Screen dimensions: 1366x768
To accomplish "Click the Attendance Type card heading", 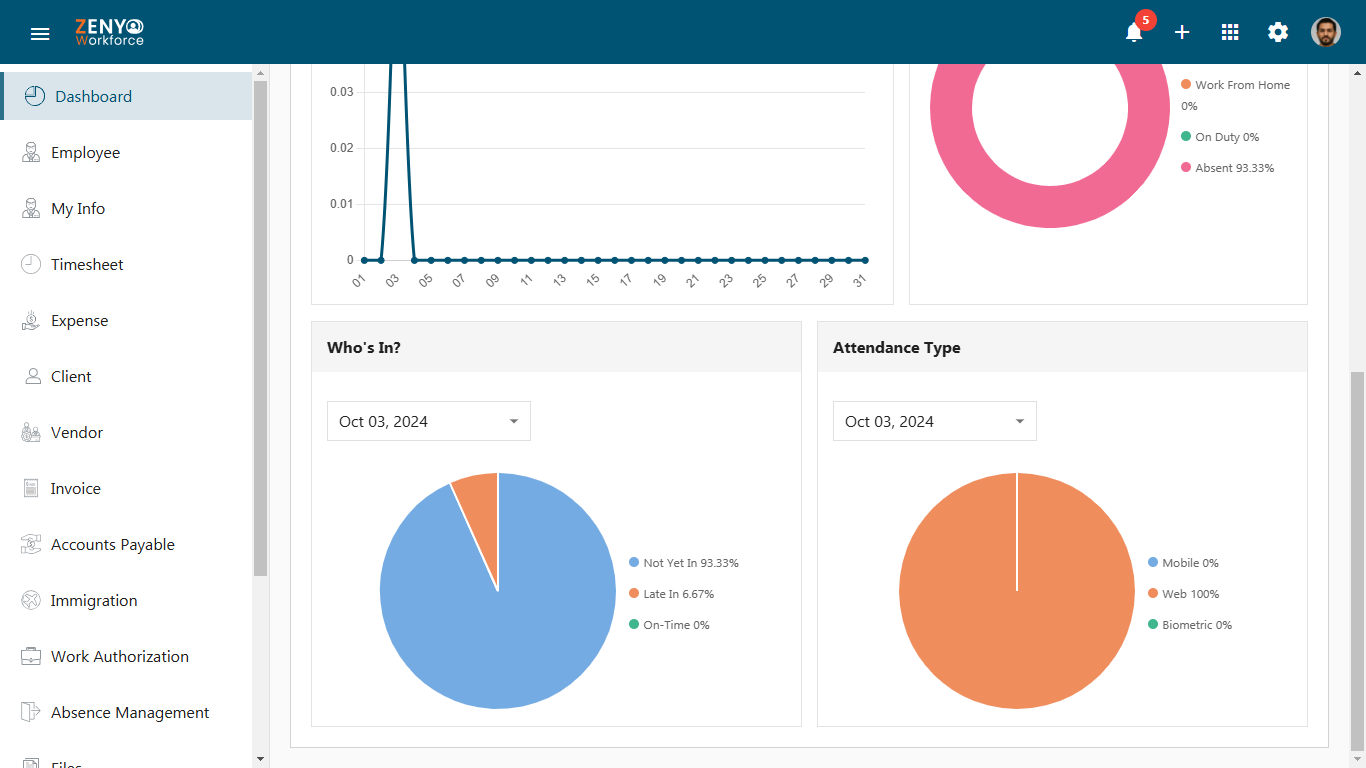I will pos(897,348).
